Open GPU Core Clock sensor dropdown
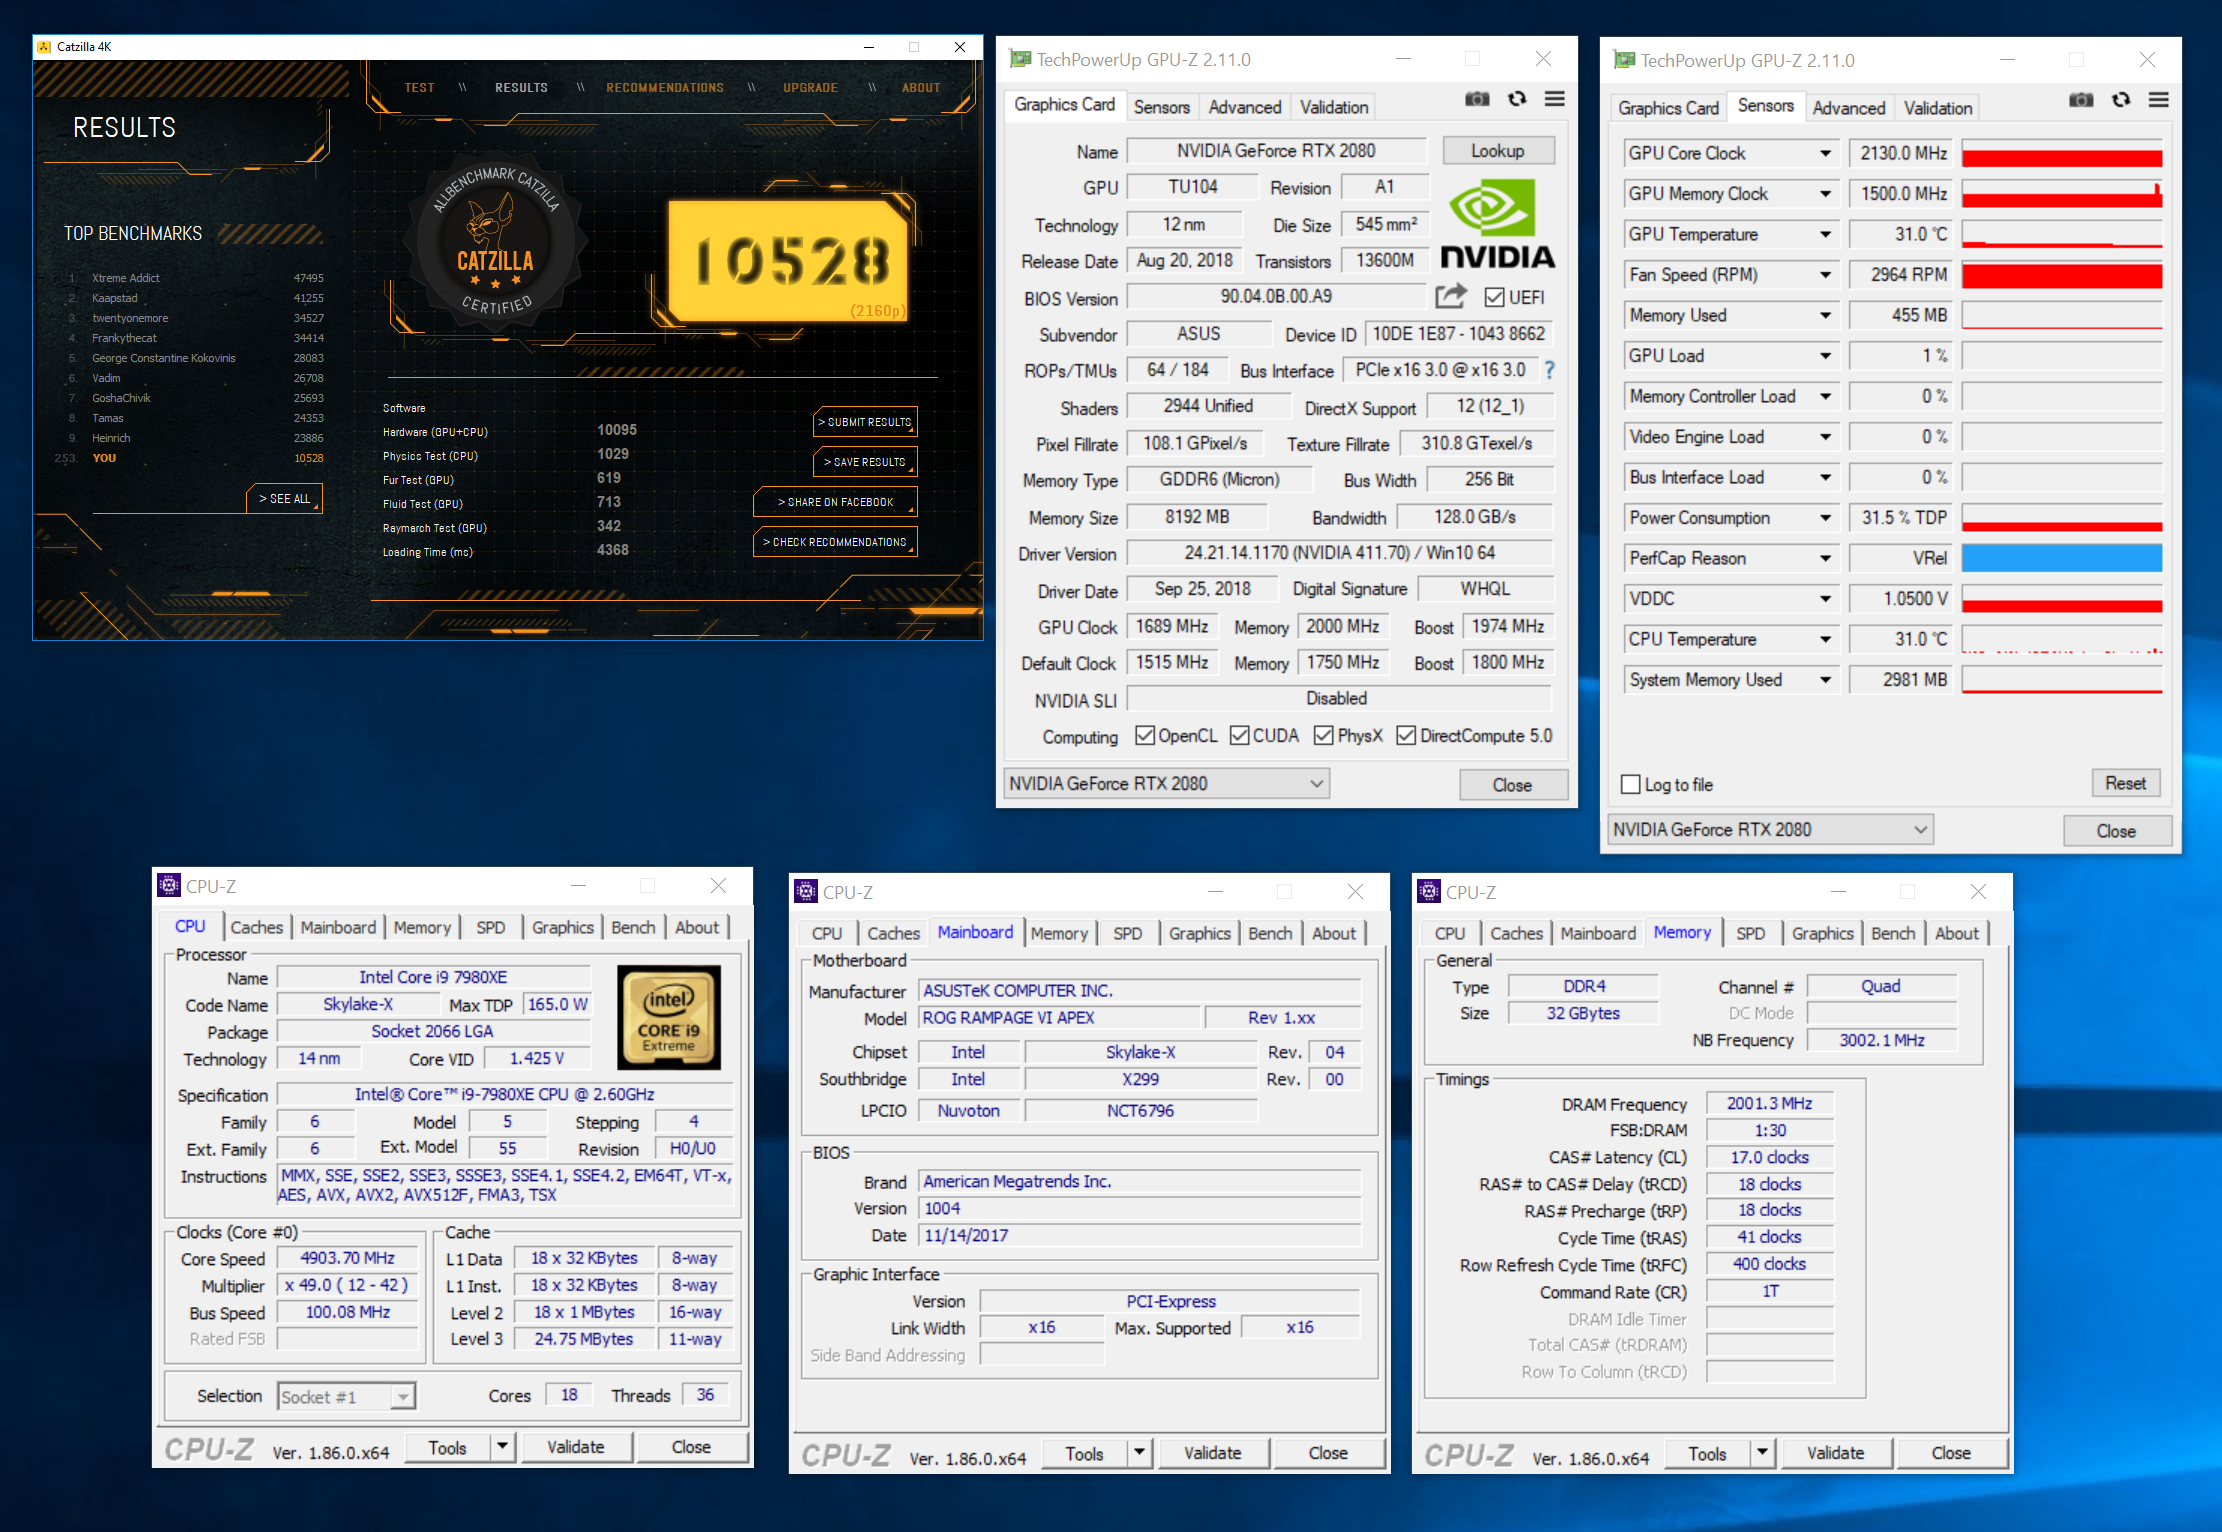Screen dimensions: 2222x1532 pyautogui.click(x=1825, y=153)
